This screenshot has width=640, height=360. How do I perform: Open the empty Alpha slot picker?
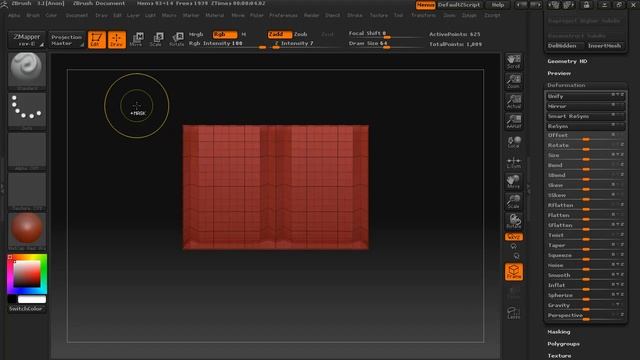[x=27, y=151]
